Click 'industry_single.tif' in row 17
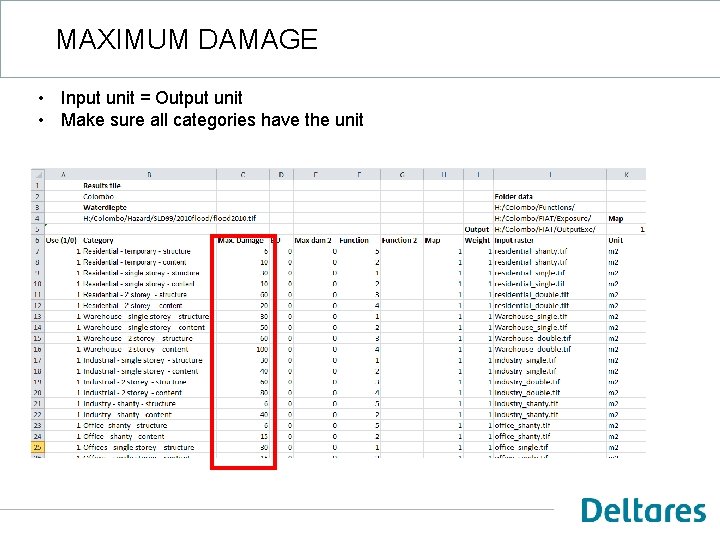The image size is (720, 540). click(525, 360)
